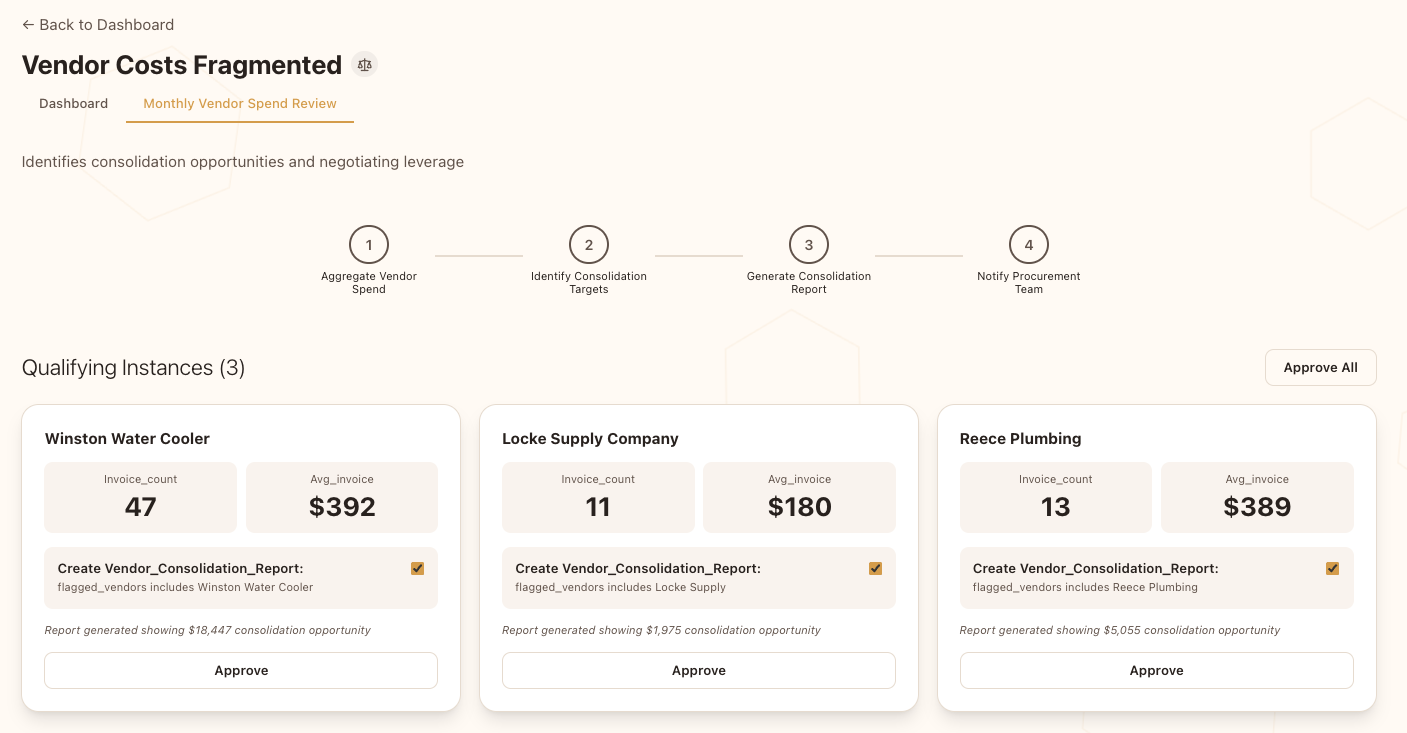Click Locke Supply average invoice $180 tile
Screen dimensions: 1407x733
[799, 498]
